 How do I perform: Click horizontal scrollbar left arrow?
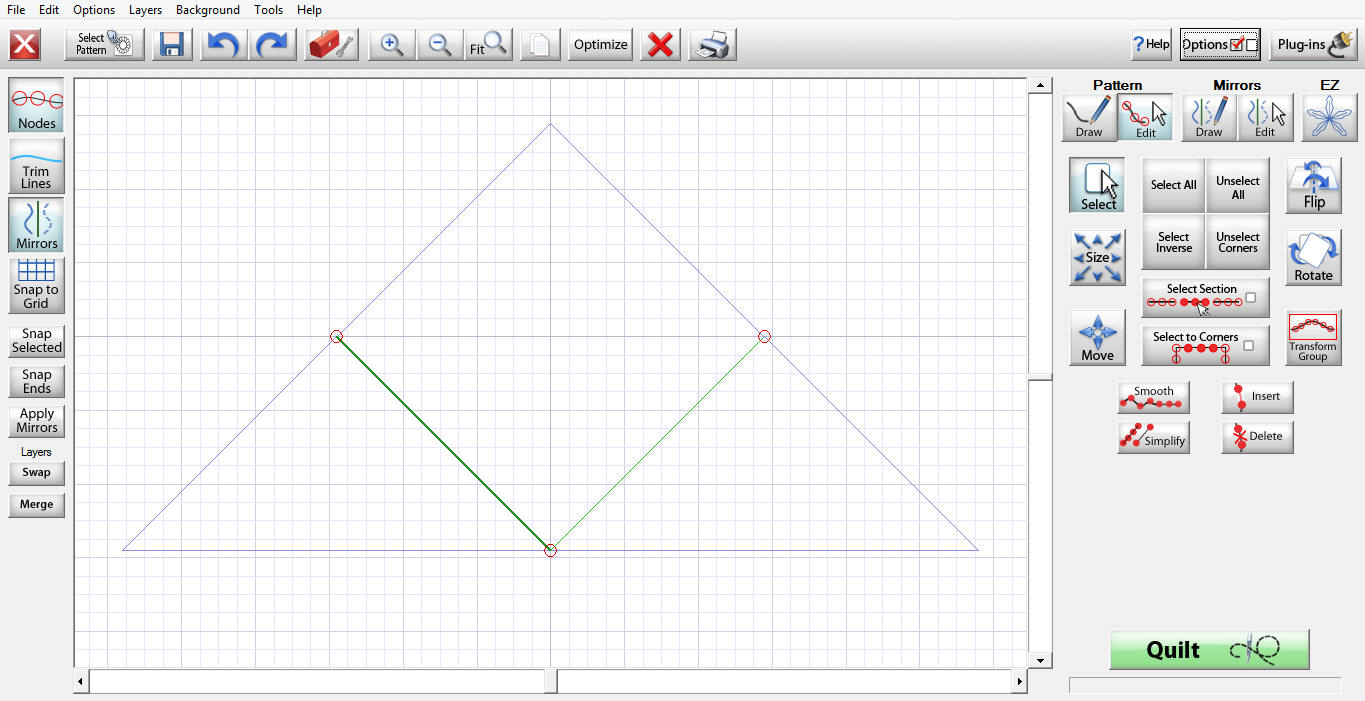click(x=82, y=681)
